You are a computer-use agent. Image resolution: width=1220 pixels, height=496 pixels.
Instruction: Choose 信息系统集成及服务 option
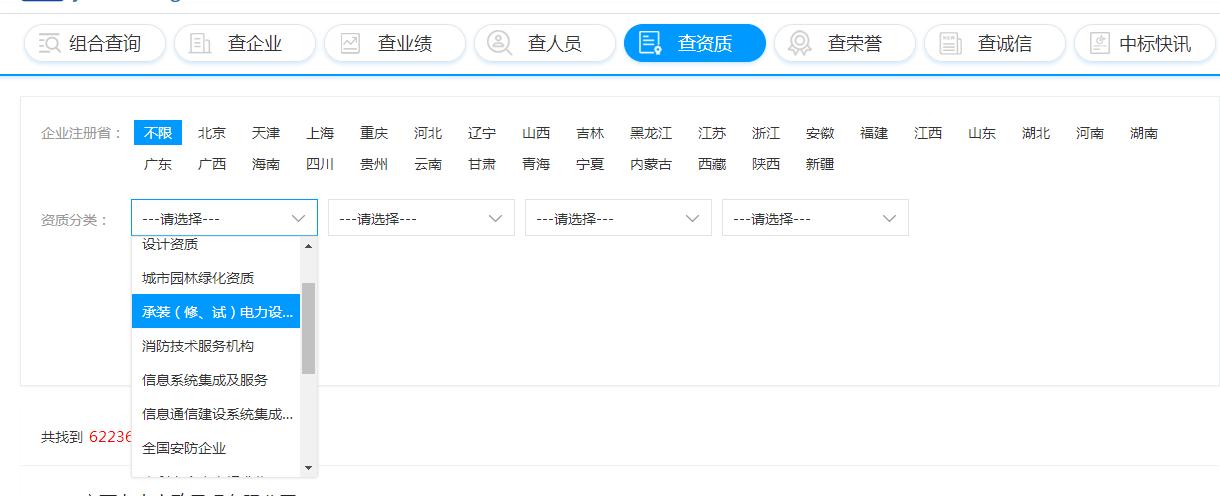tap(216, 380)
